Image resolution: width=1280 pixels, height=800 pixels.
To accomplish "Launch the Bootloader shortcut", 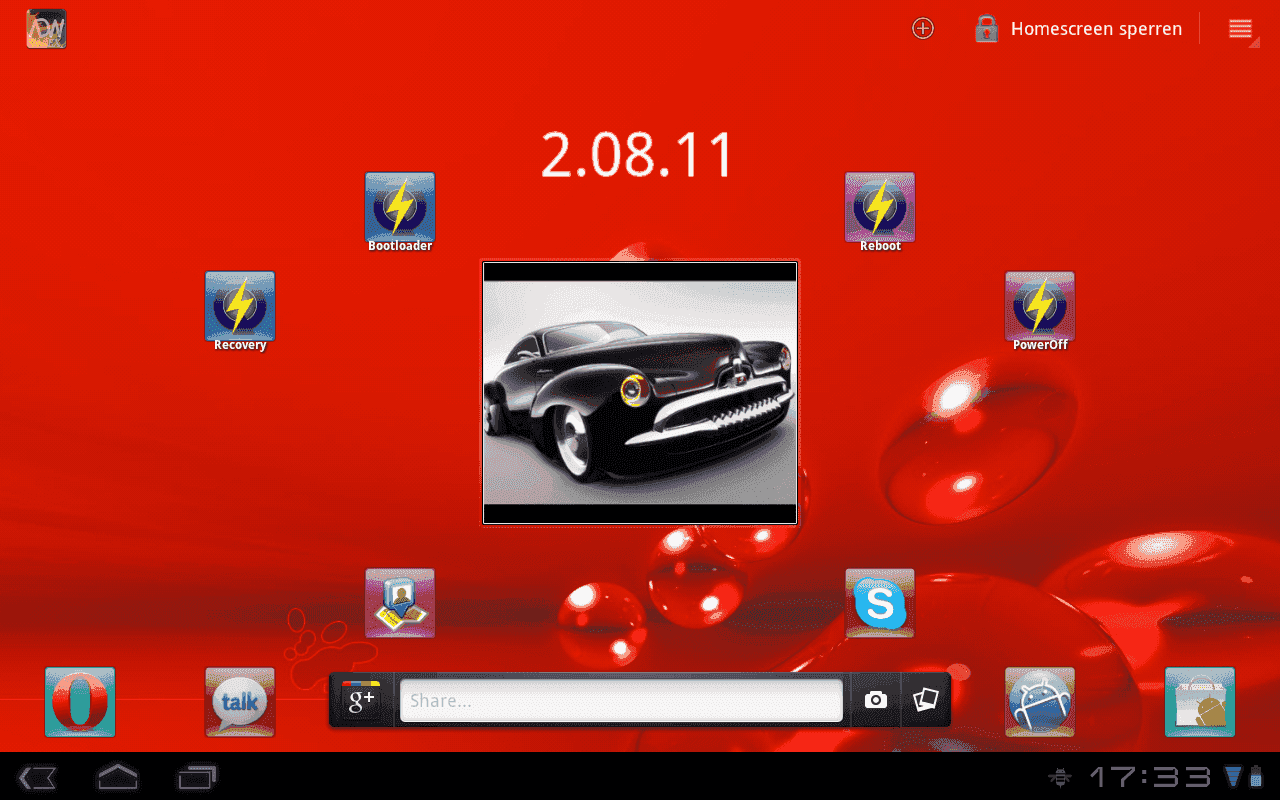I will pos(400,207).
